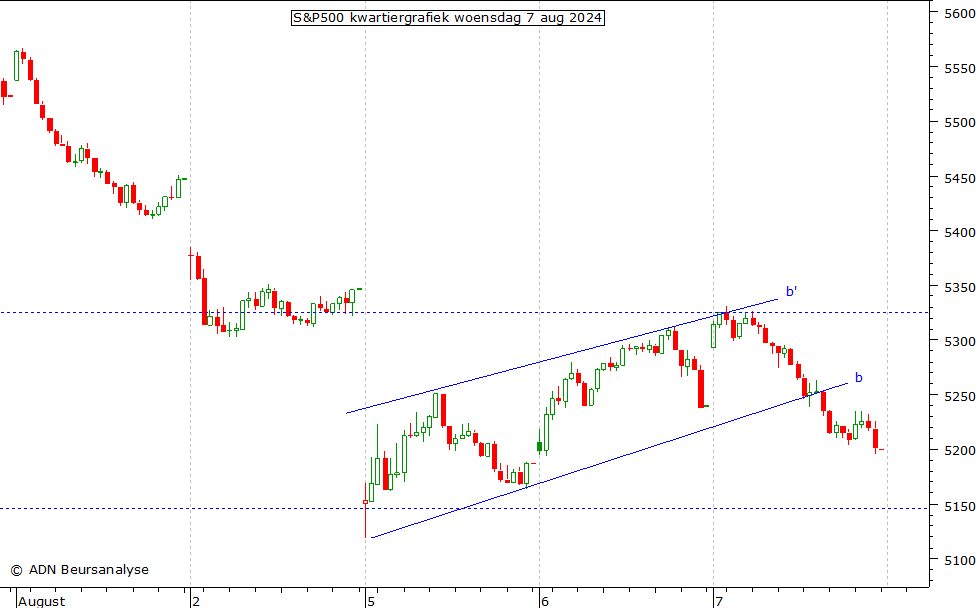This screenshot has height=608, width=980.
Task: Select the date marker 6 on time axis
Action: point(544,601)
